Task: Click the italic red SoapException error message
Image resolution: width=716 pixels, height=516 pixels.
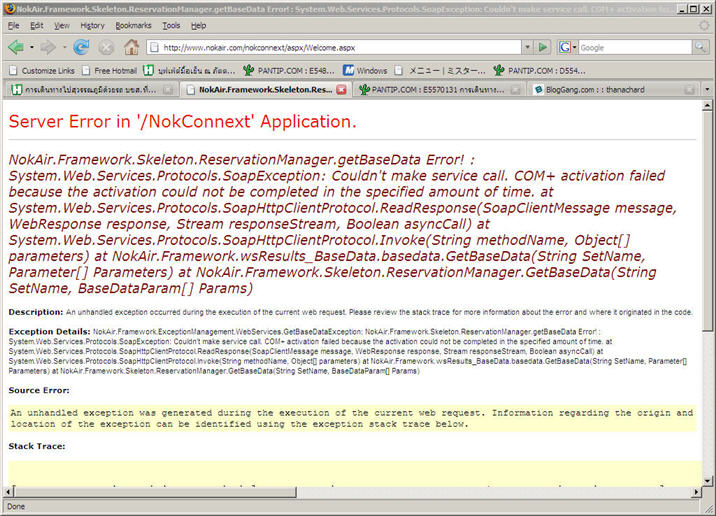Action: point(342,224)
